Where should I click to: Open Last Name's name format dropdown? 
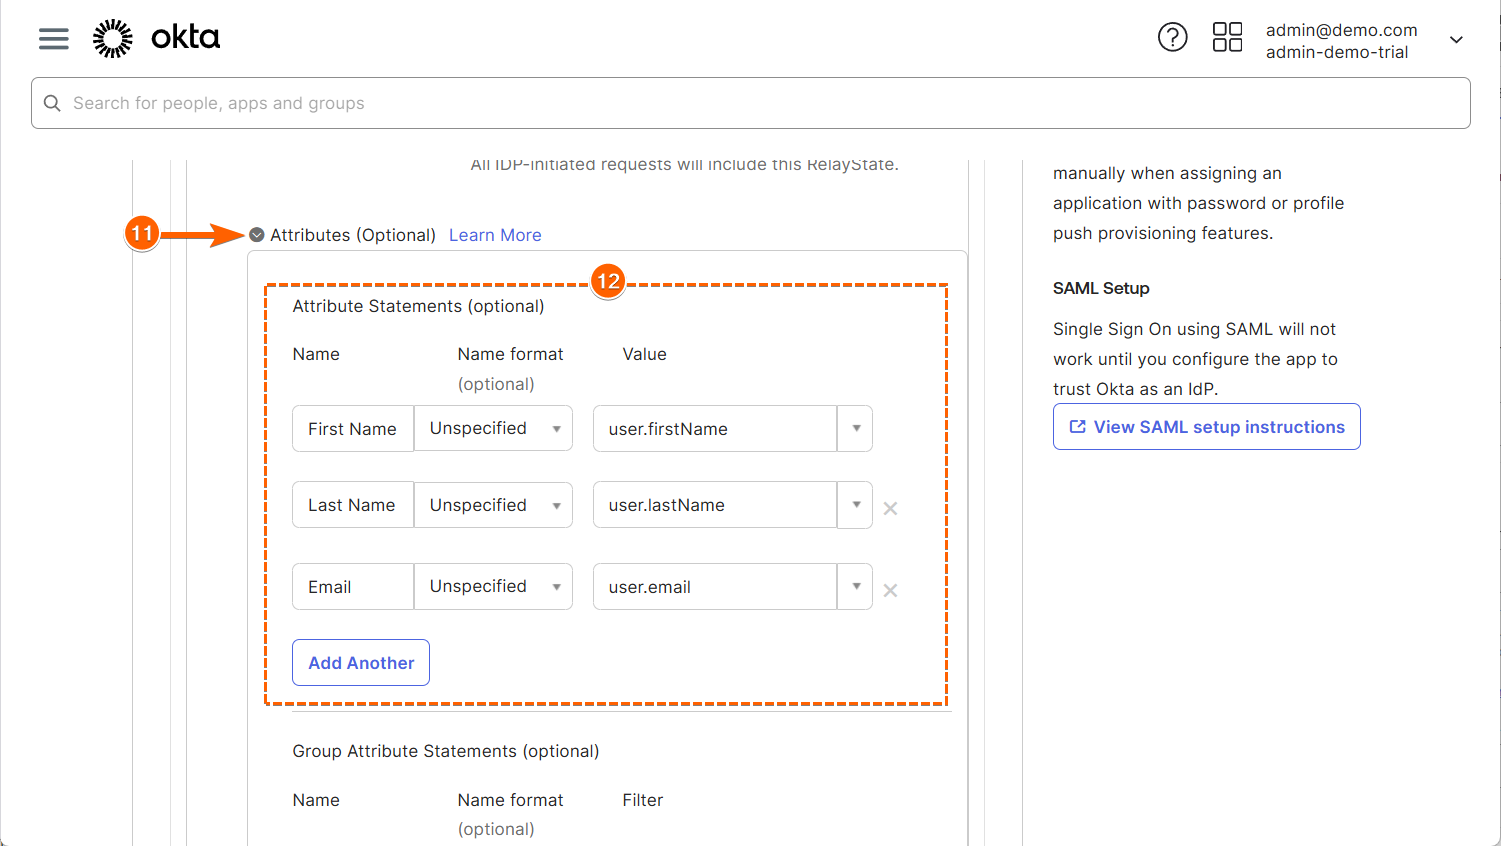pos(493,506)
